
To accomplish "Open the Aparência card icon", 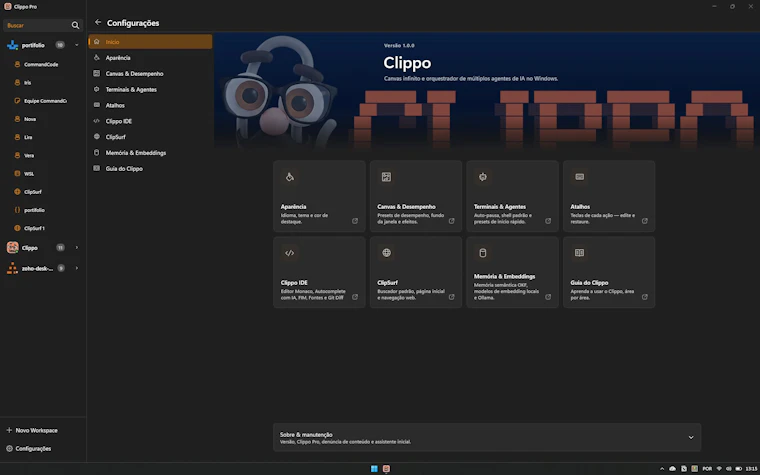I will [289, 177].
